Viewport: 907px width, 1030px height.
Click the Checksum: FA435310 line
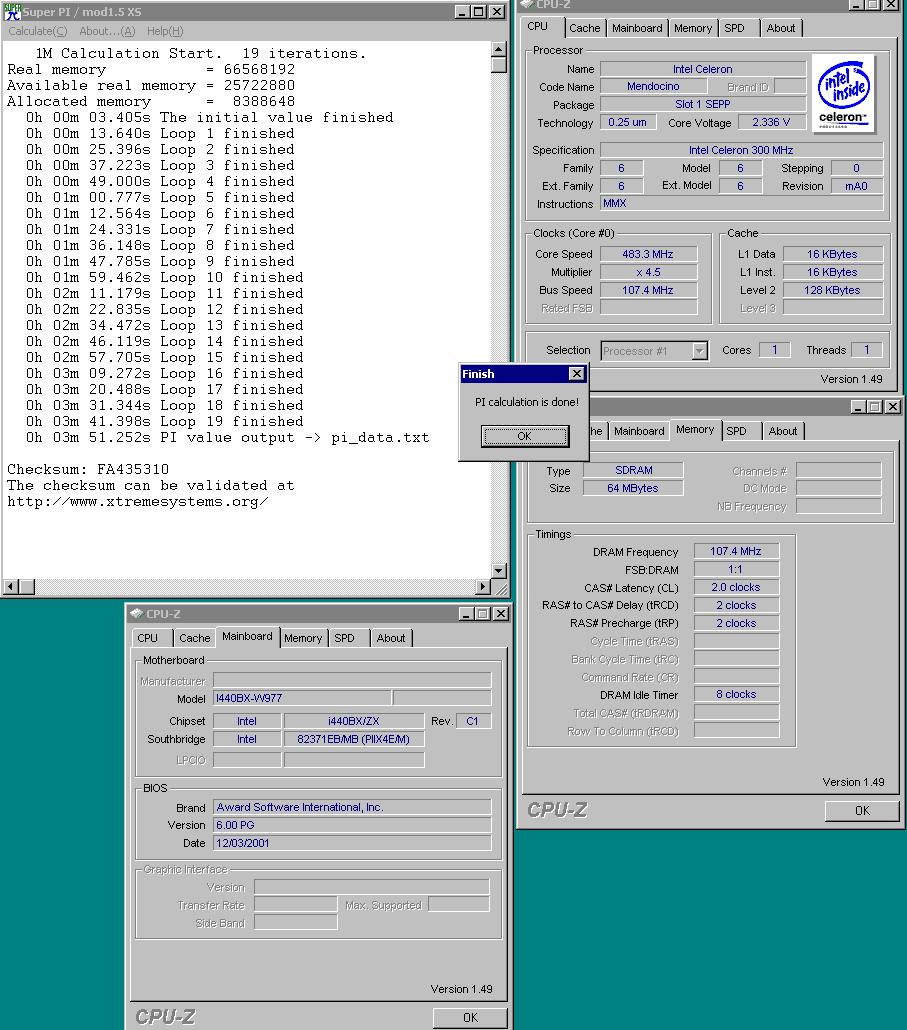pos(88,470)
